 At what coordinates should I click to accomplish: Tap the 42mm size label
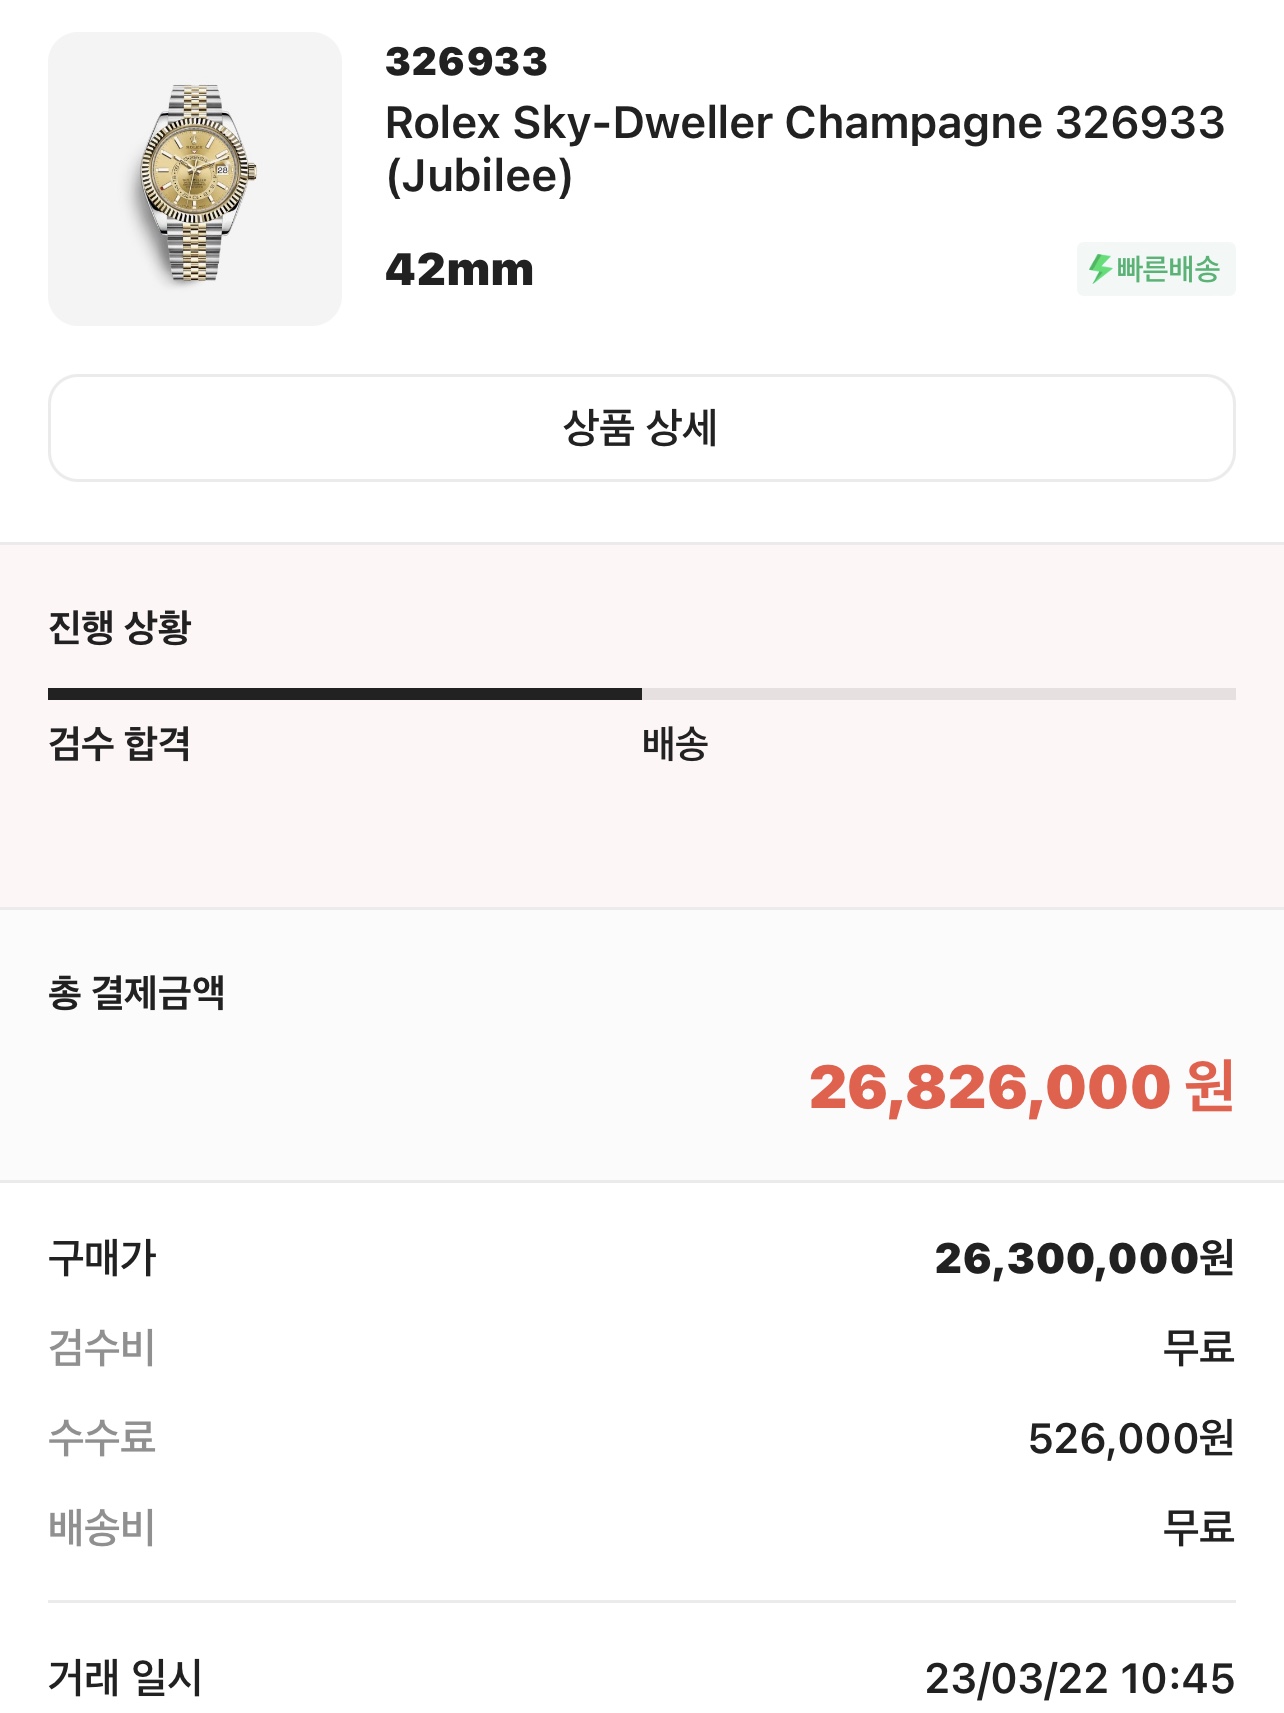(460, 269)
